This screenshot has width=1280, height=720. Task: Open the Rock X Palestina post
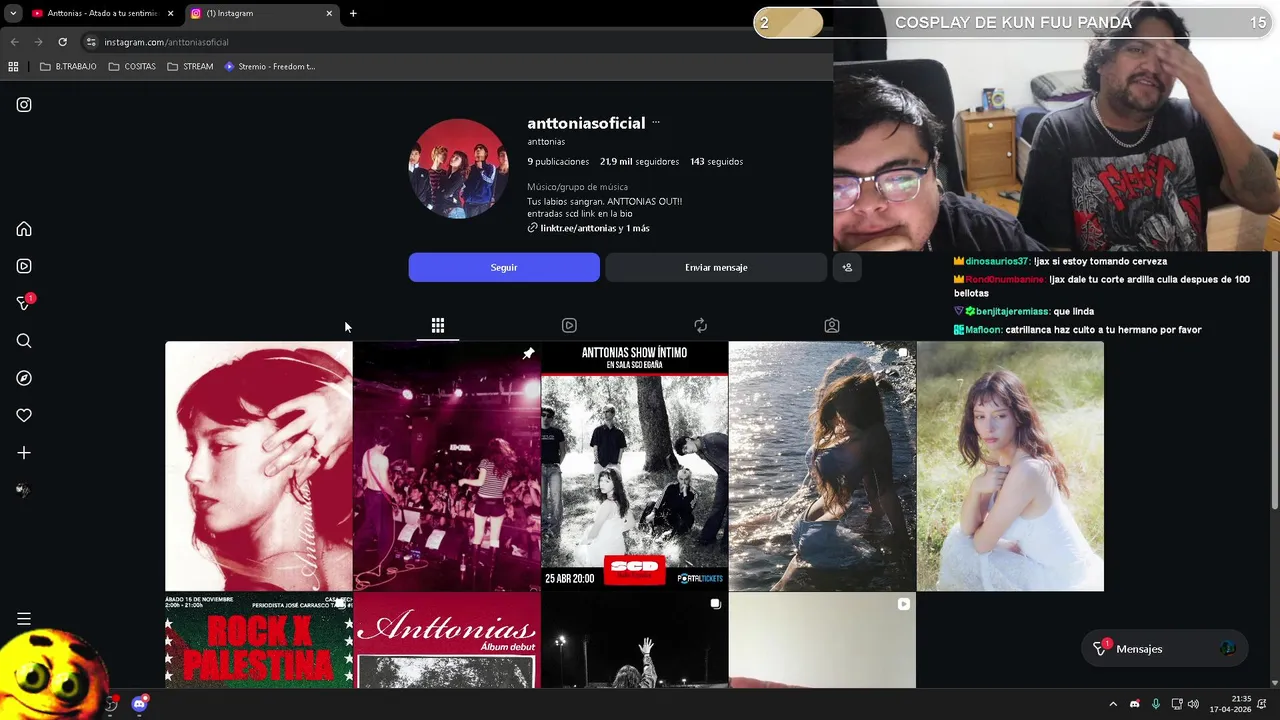pos(259,640)
